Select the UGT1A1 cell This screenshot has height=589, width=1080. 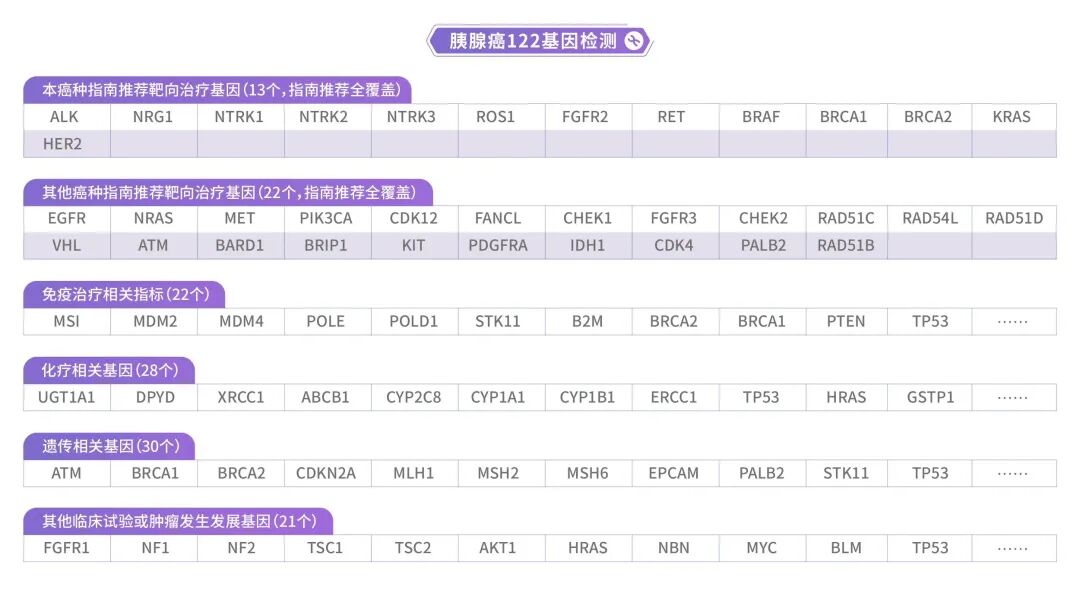67,397
